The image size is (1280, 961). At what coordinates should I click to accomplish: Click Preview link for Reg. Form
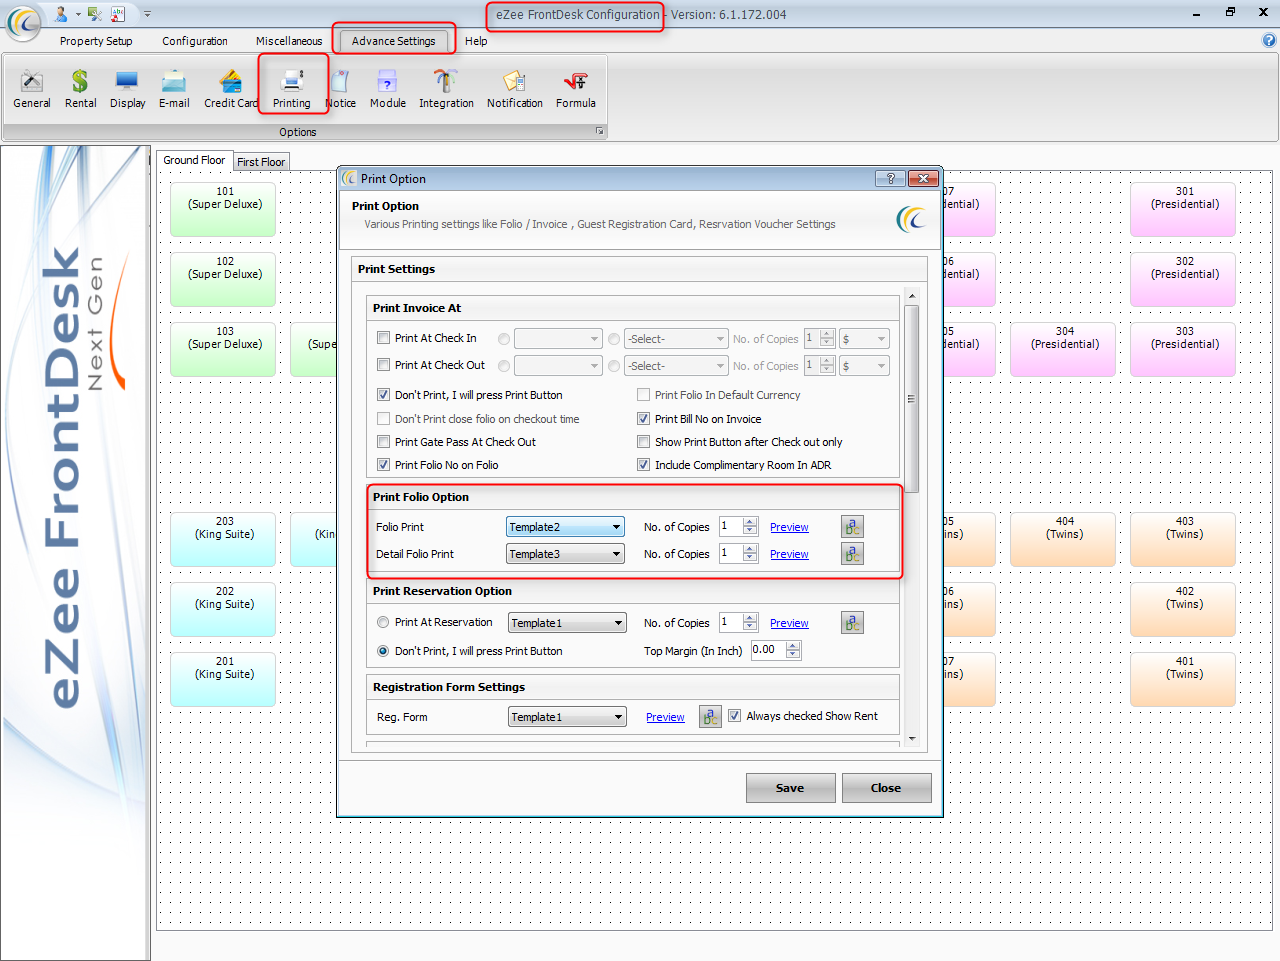(665, 717)
